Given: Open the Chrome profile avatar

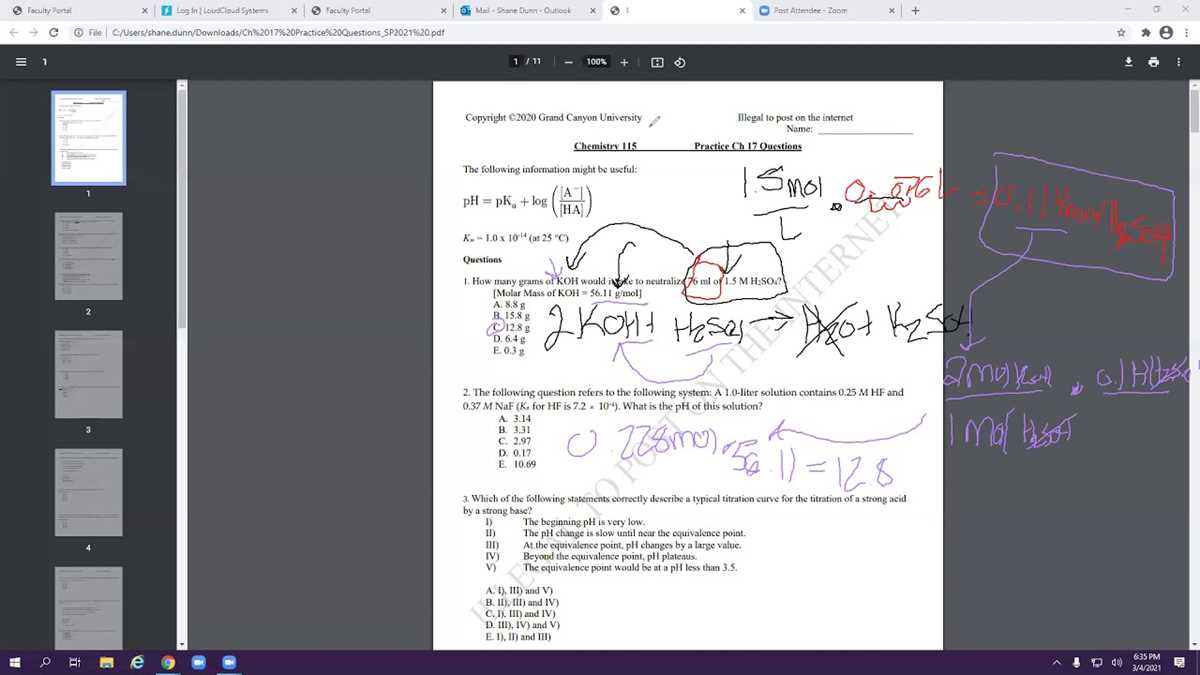Looking at the screenshot, I should [x=1165, y=32].
